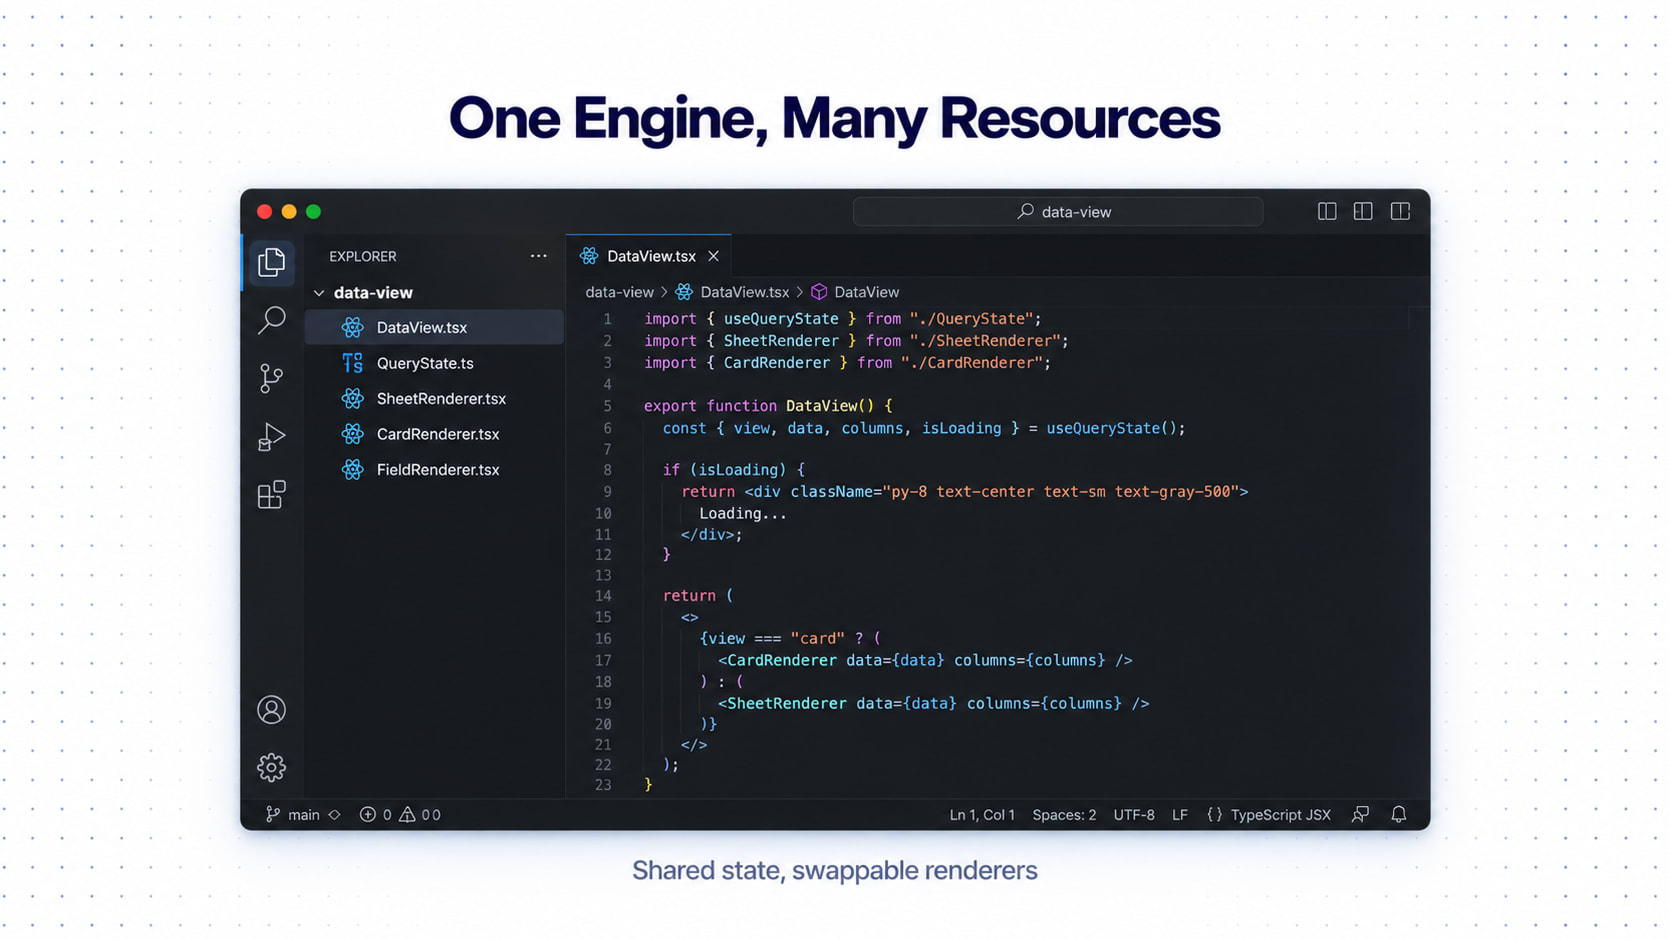Click the data-view command center search box
Viewport: 1670px width, 939px height.
coord(1058,212)
